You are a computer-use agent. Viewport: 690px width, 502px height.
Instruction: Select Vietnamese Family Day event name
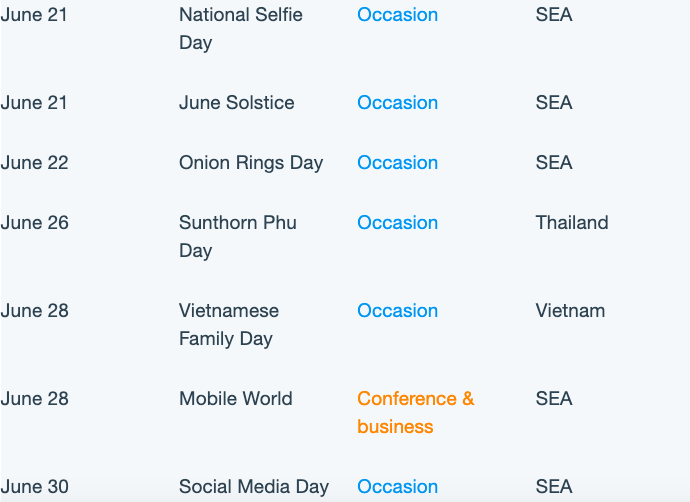(229, 325)
